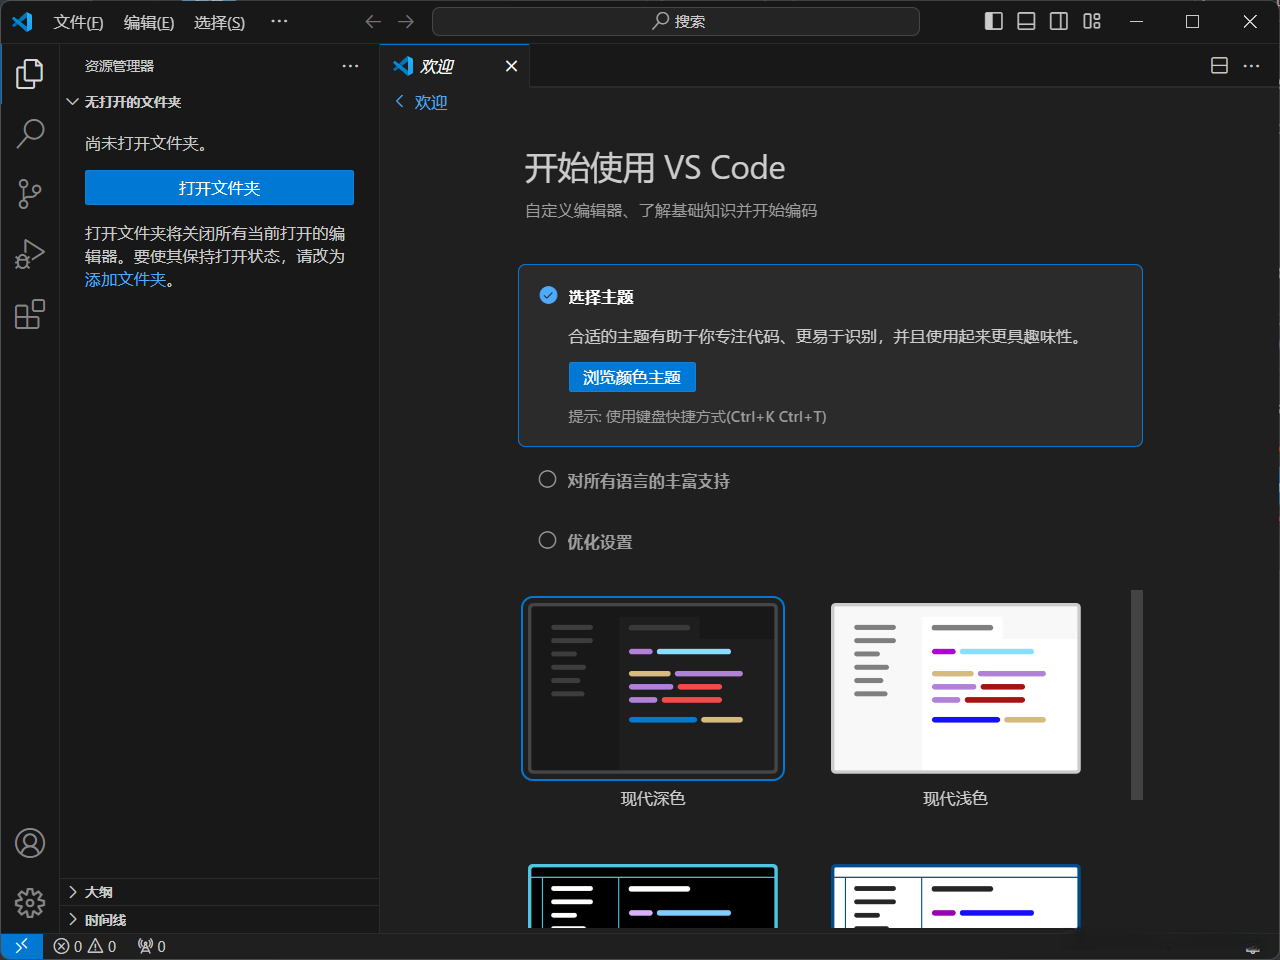
Task: Toggle the panel layout icon in title bar
Action: pos(1026,21)
